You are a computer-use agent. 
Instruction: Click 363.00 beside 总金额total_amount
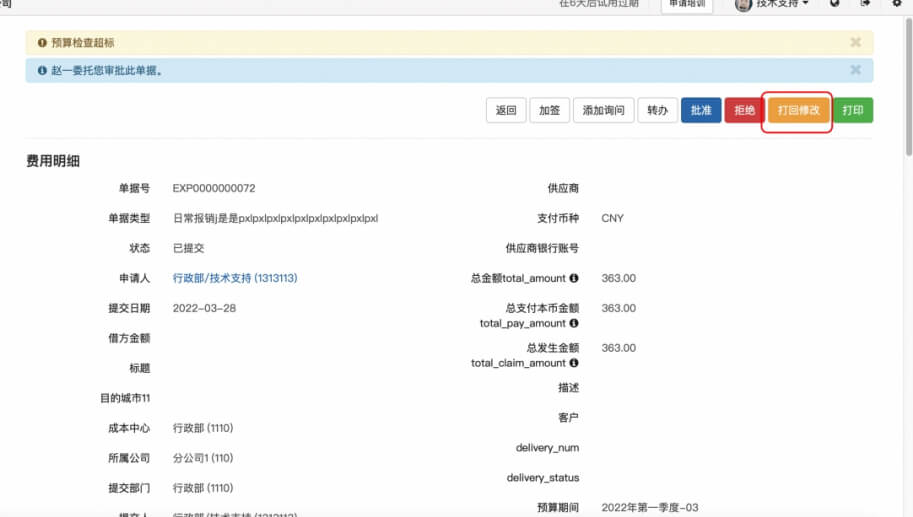point(618,278)
